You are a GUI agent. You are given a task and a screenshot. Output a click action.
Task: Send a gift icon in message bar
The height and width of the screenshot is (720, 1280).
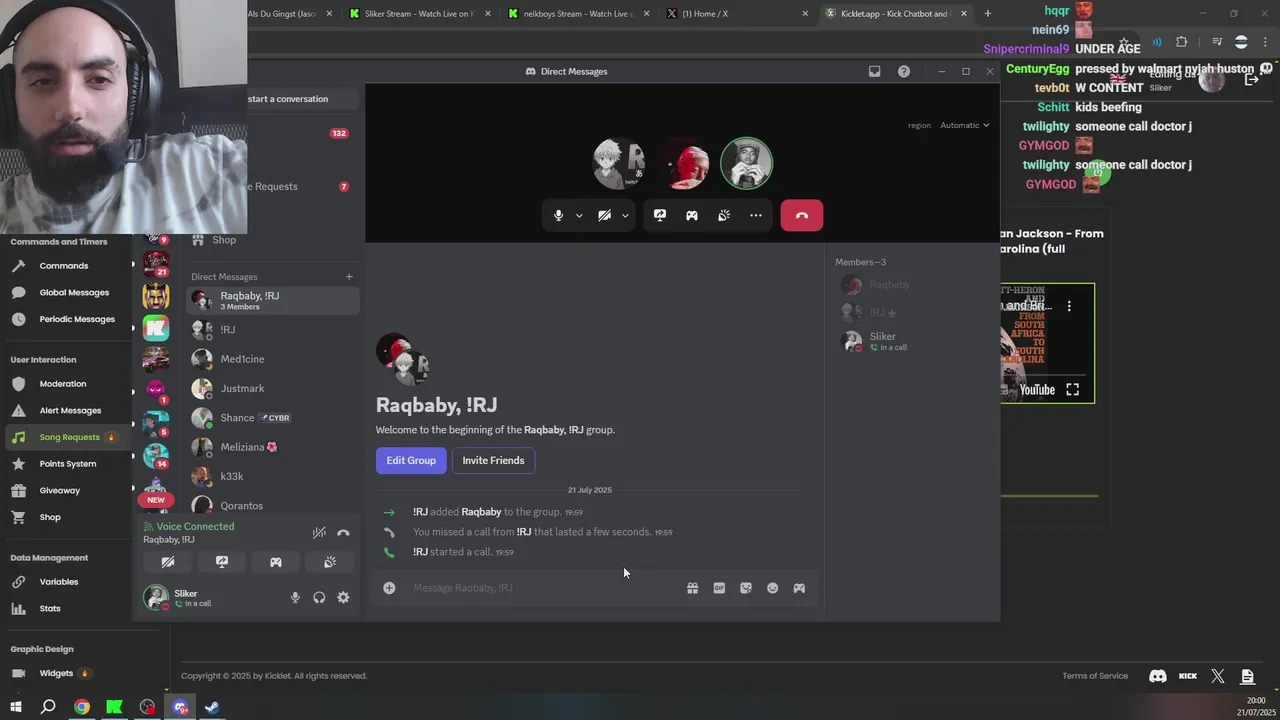(x=692, y=588)
